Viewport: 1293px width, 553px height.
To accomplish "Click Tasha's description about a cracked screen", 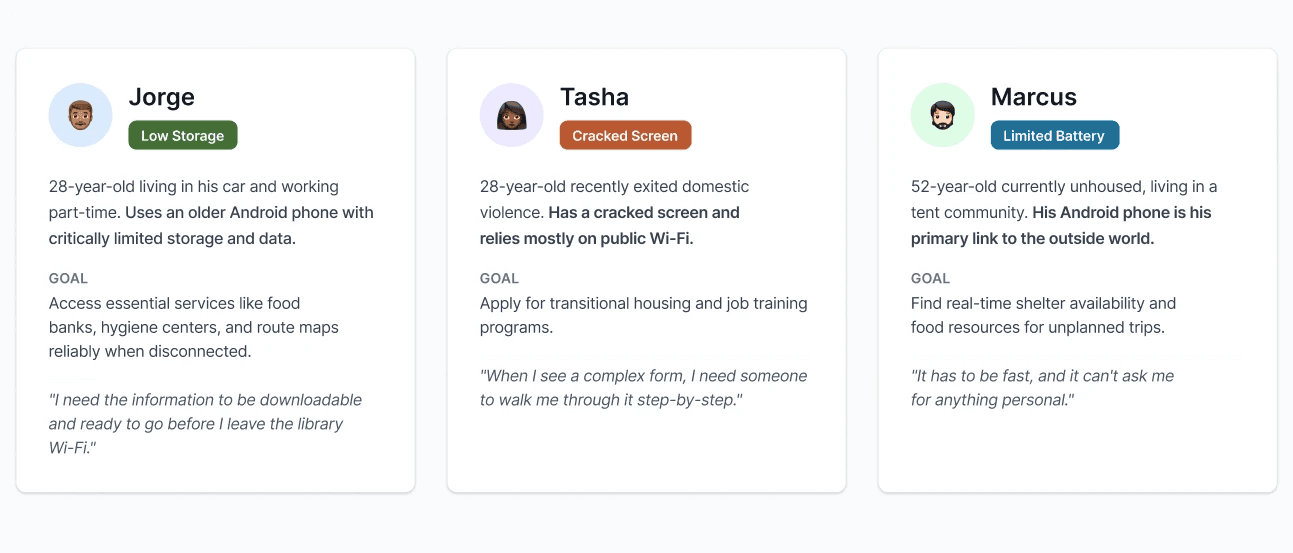I will pyautogui.click(x=614, y=212).
